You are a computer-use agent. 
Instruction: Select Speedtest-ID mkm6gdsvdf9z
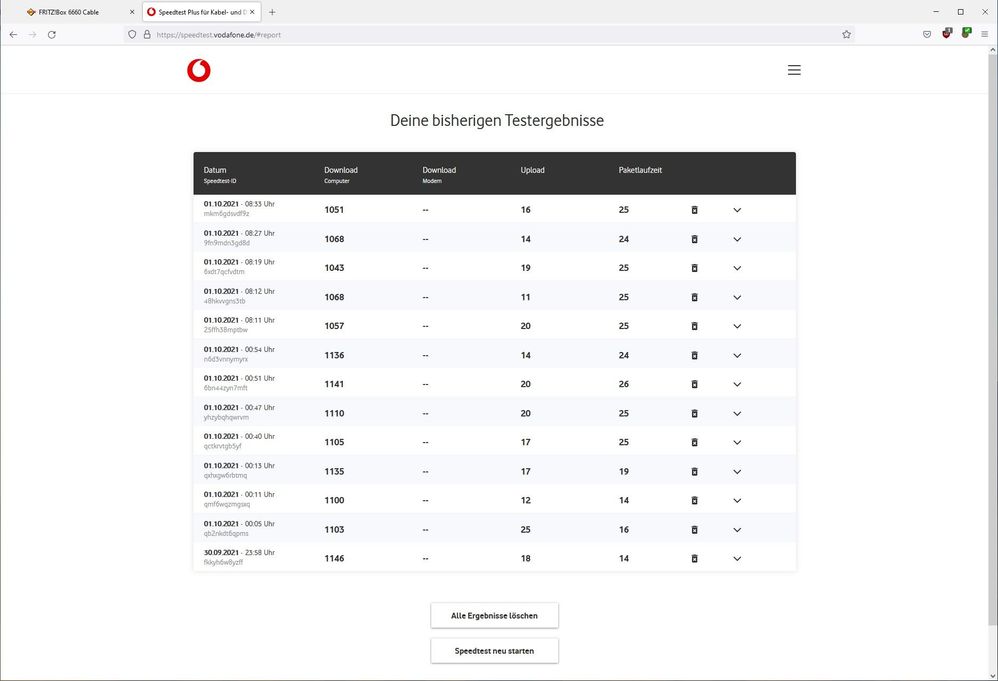(227, 214)
